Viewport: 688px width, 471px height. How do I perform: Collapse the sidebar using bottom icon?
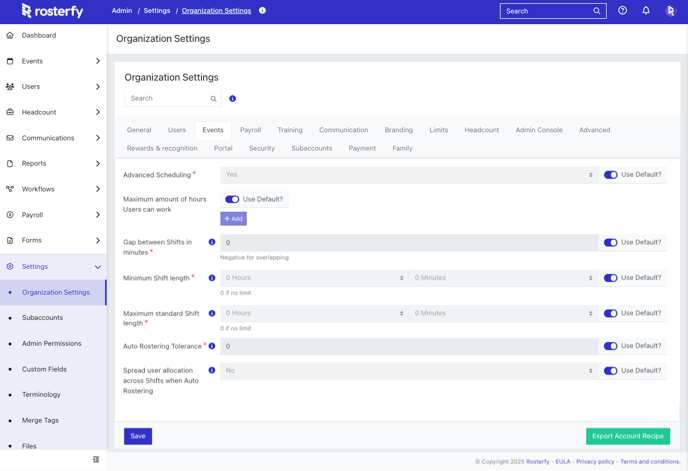(96, 459)
